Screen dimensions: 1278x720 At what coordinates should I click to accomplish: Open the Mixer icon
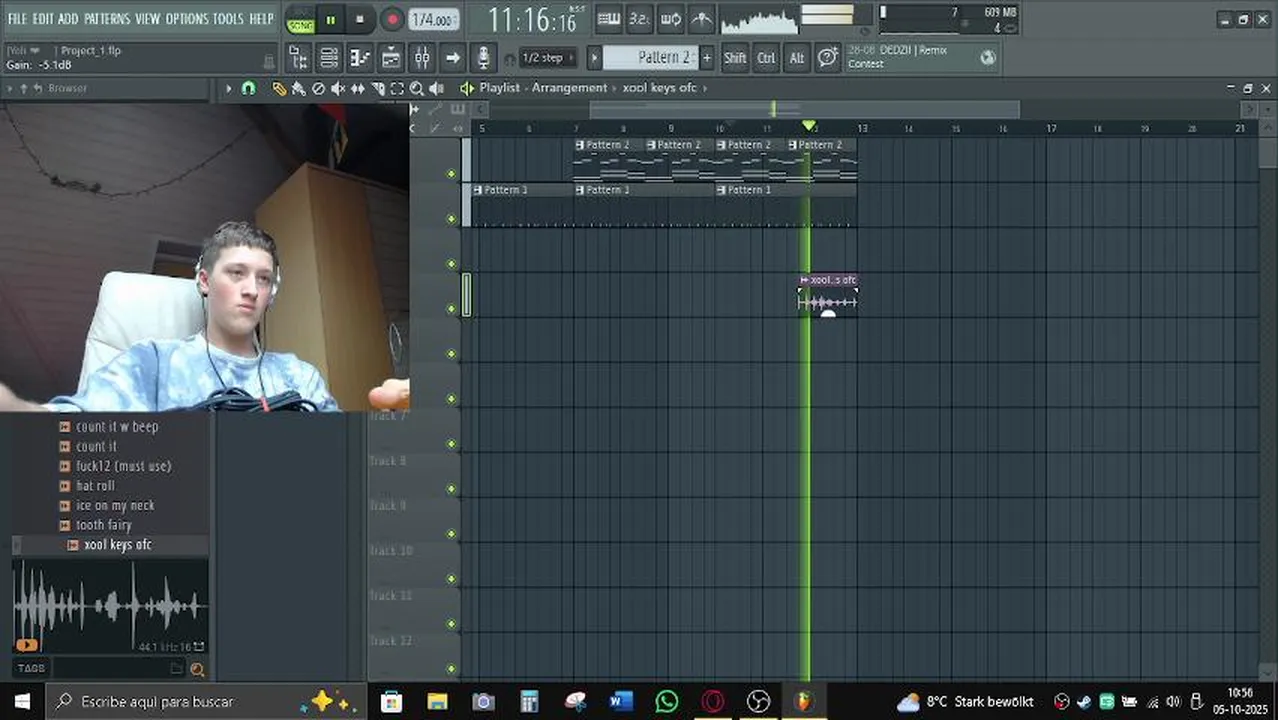click(422, 58)
